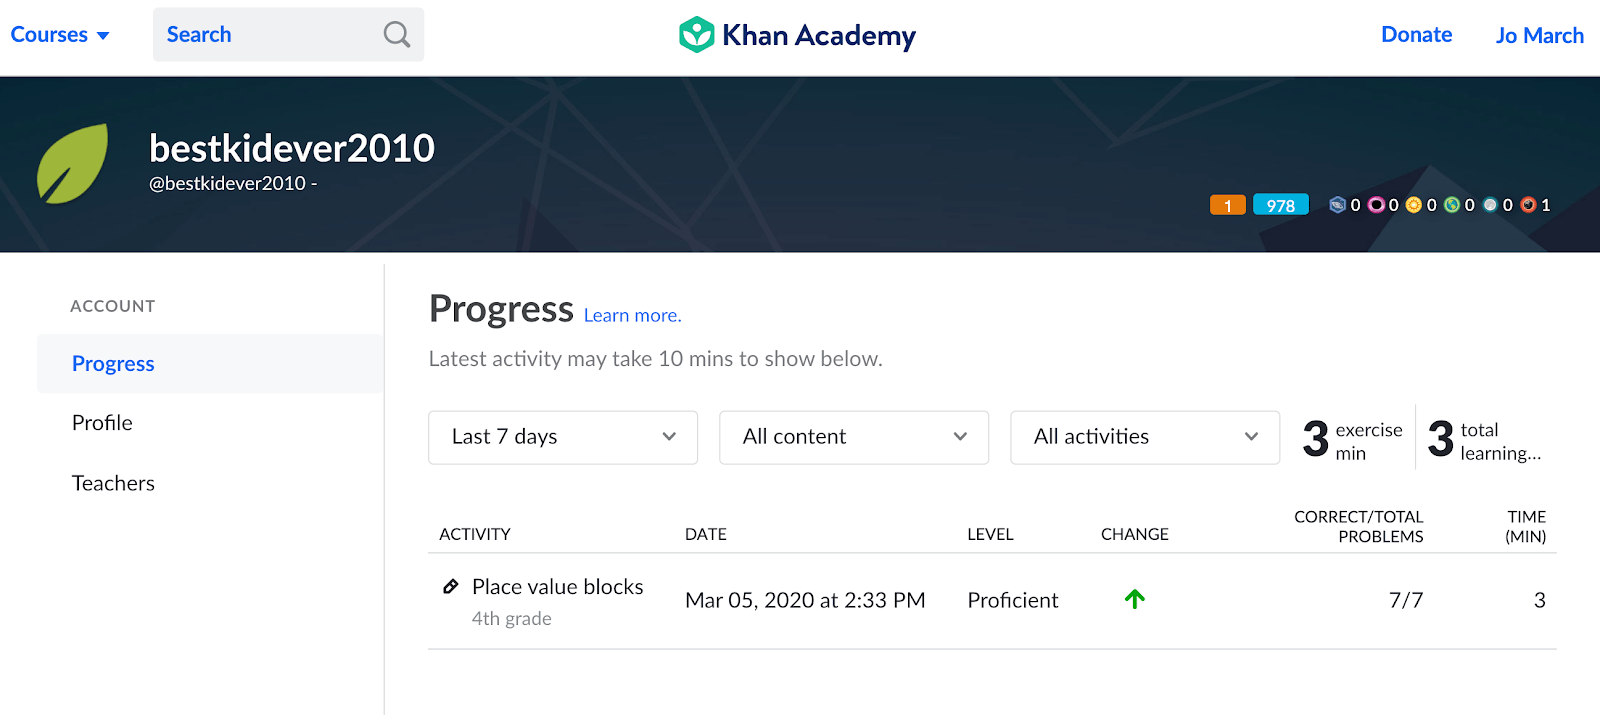This screenshot has height=715, width=1600.
Task: Open the Courses dropdown menu
Action: (60, 35)
